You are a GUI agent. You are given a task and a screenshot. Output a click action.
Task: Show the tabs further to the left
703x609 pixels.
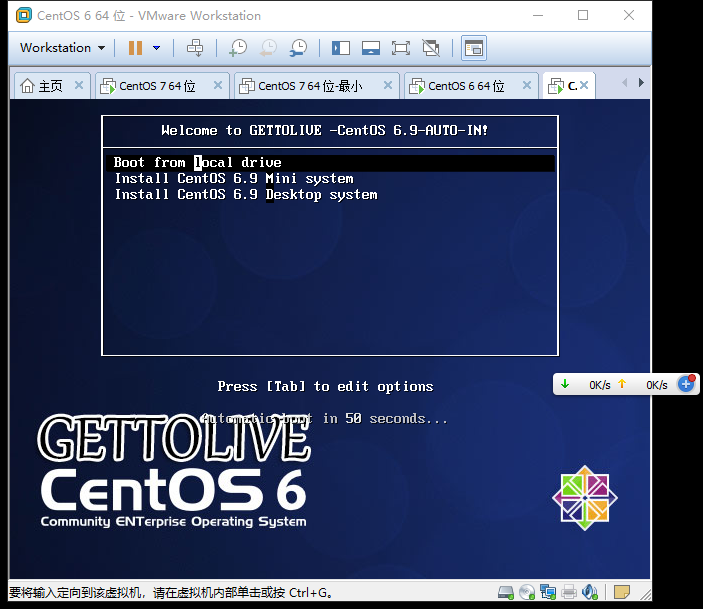point(625,83)
